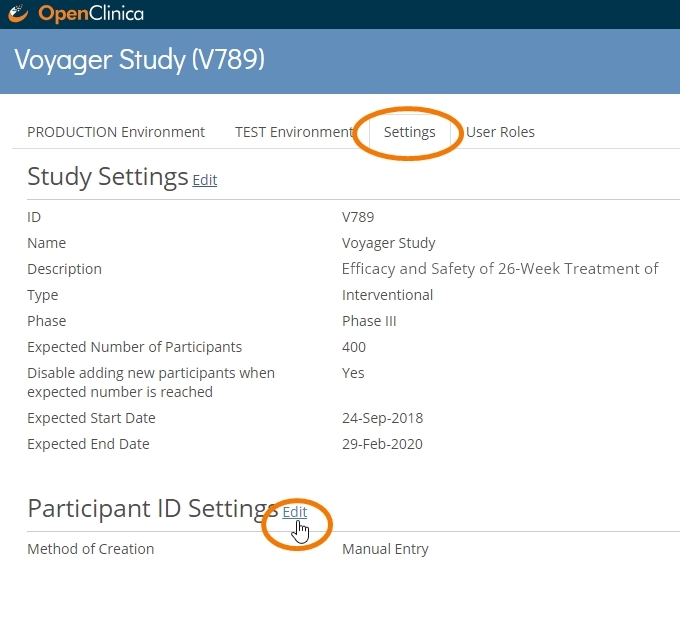Select the Settings tab
The image size is (680, 620).
409,132
